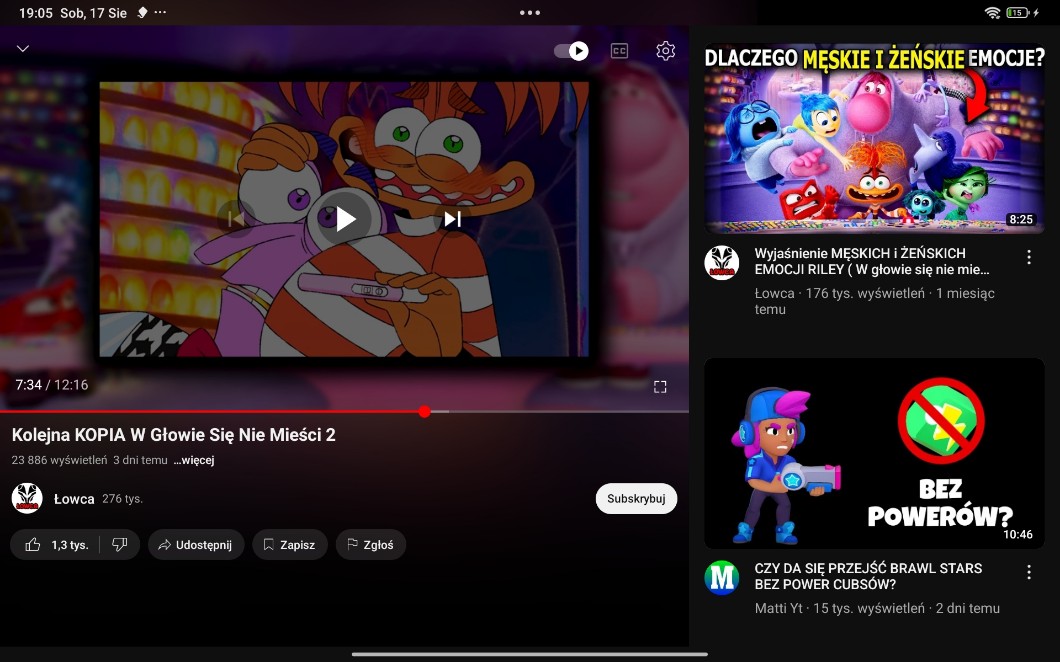Expand description via "...więcej"

coord(193,461)
